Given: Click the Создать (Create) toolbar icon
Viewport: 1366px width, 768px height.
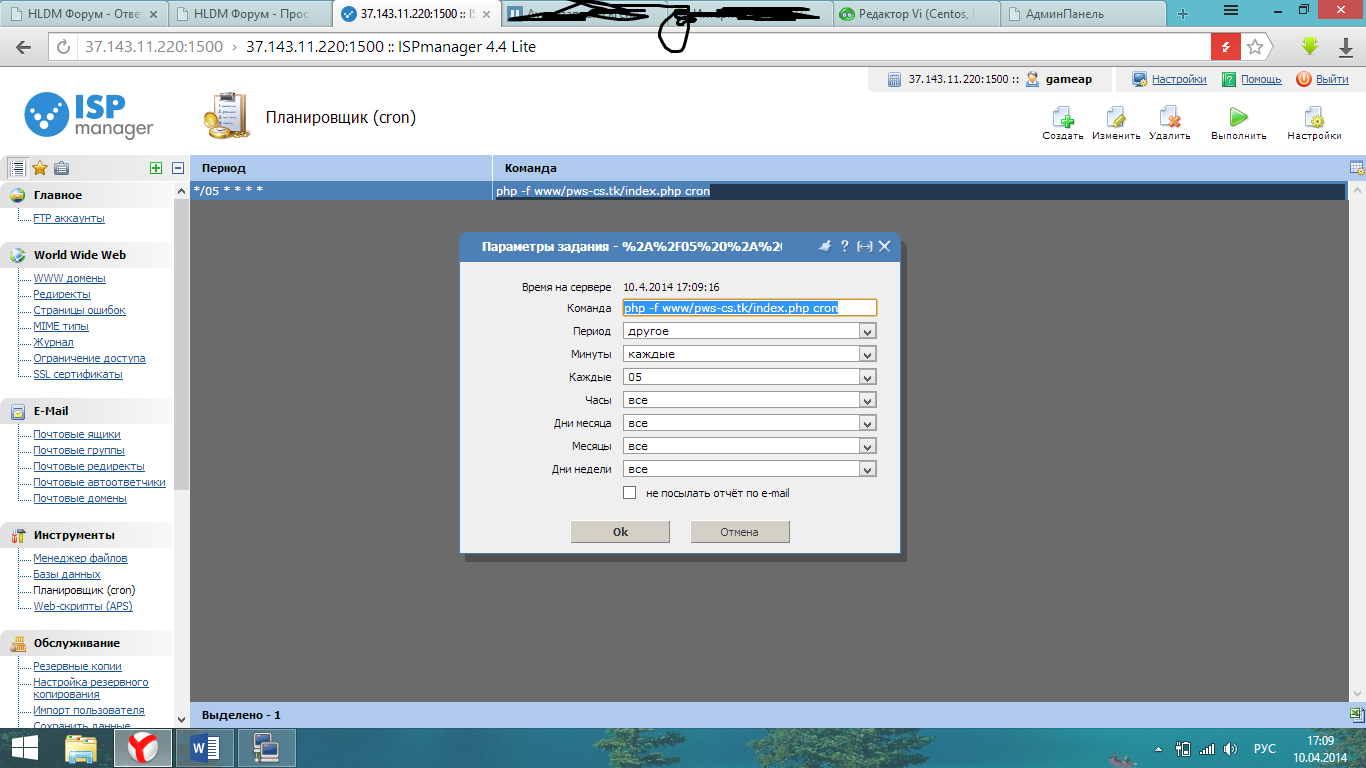Looking at the screenshot, I should point(1062,118).
